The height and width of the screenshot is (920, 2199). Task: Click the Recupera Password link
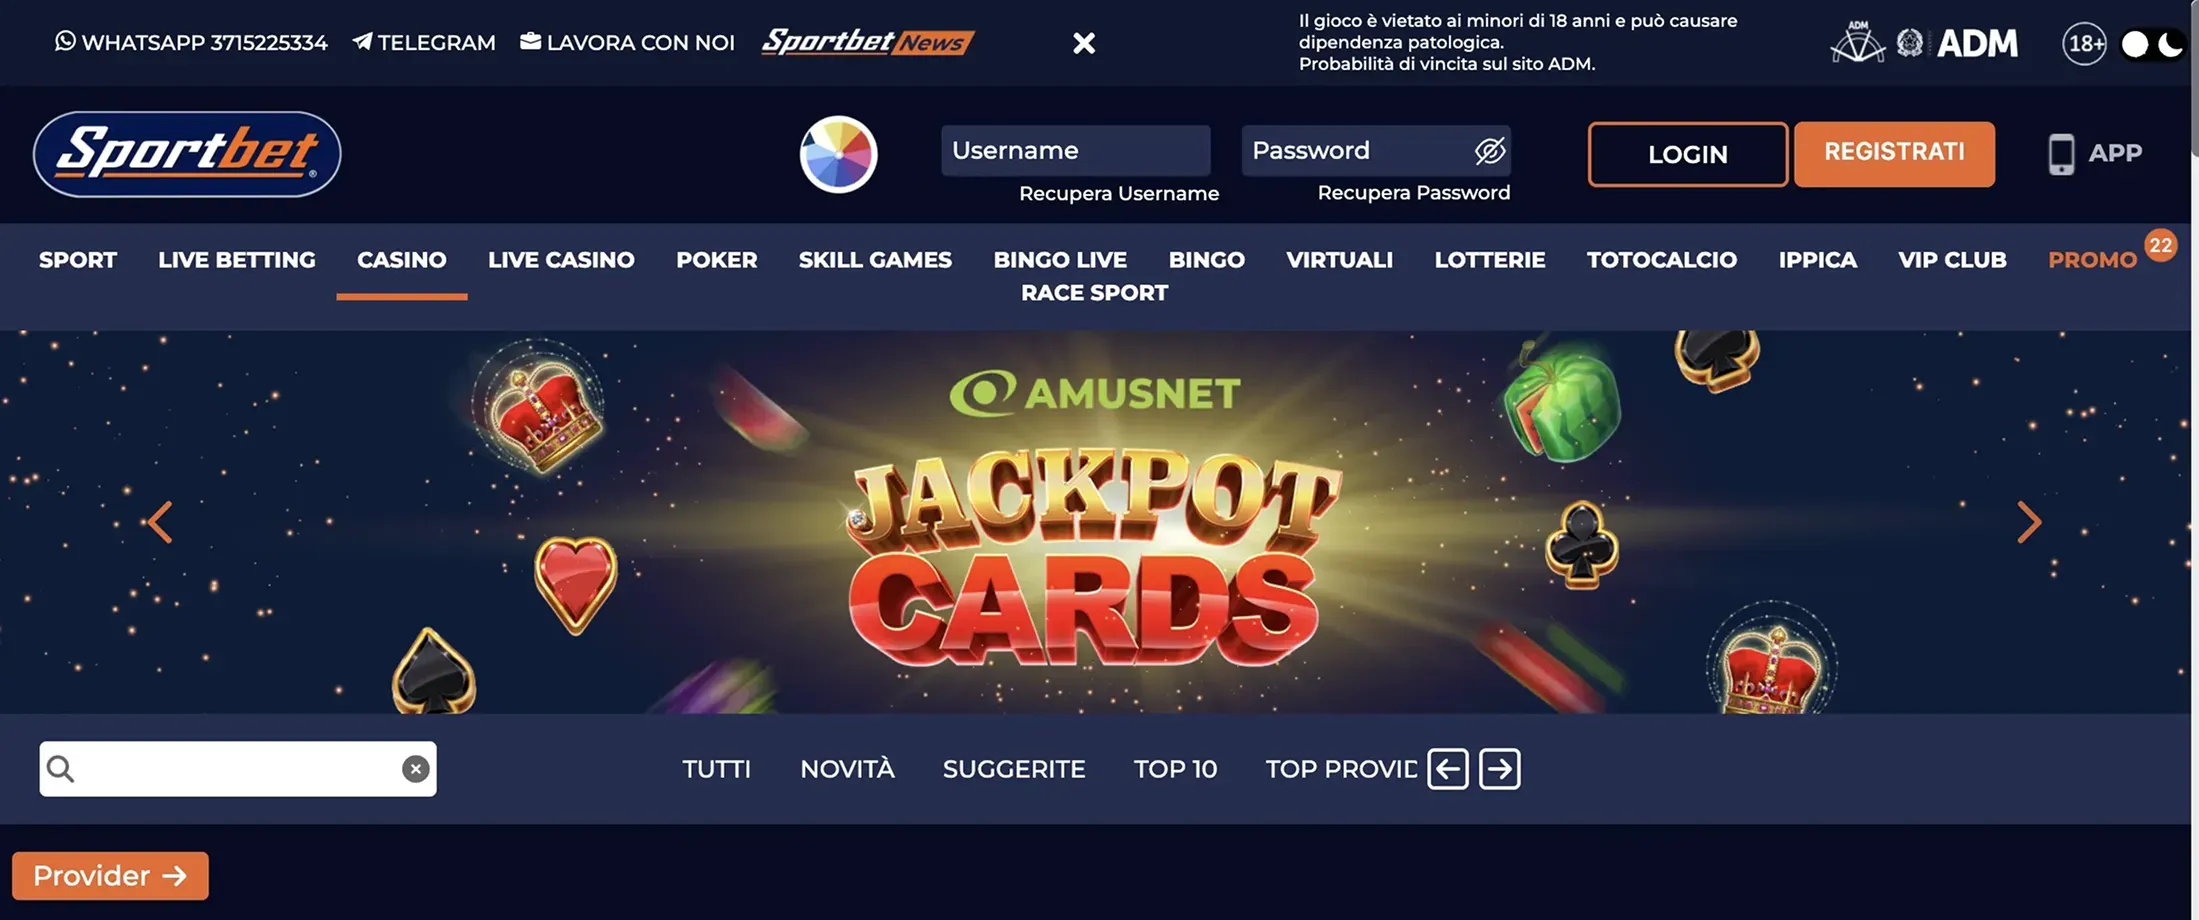pos(1413,192)
